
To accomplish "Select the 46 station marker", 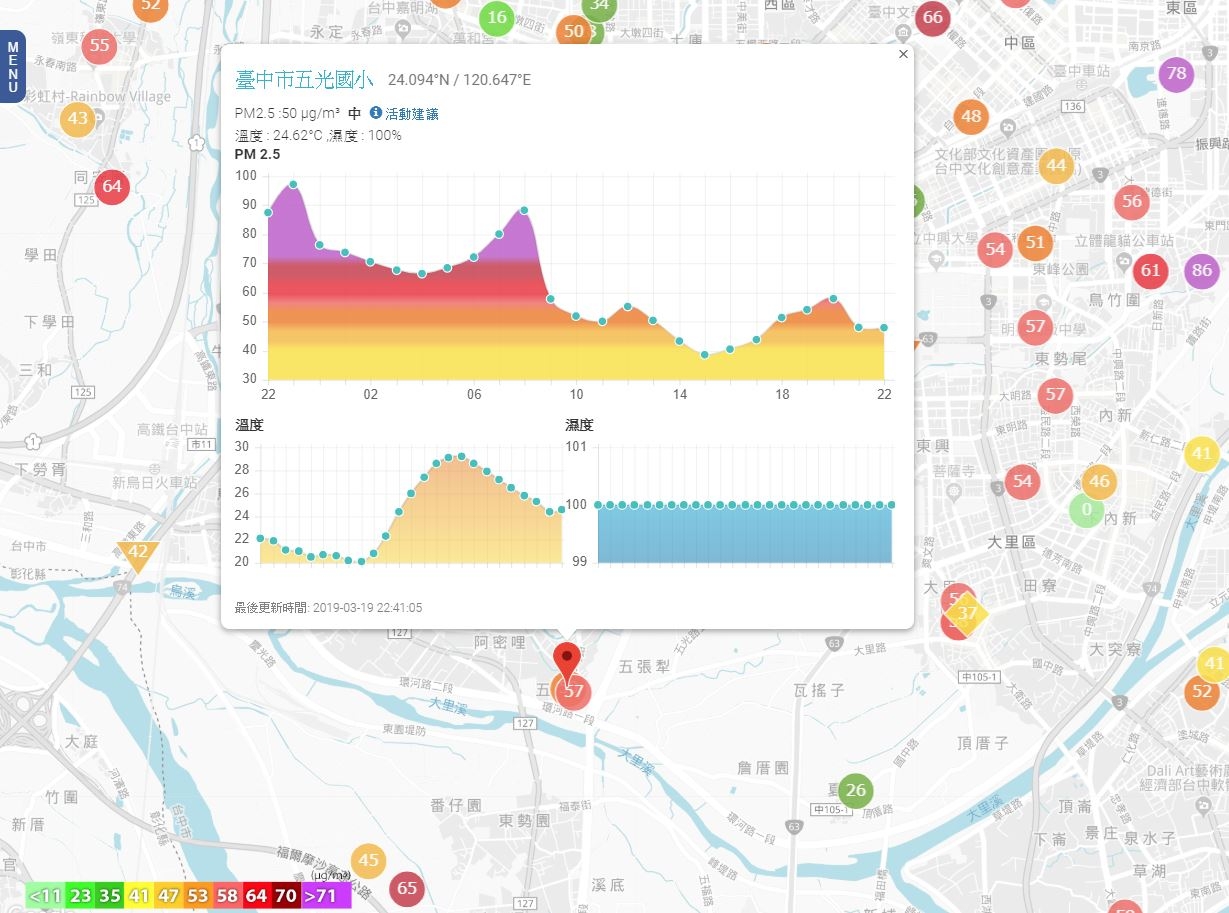I will 1099,482.
